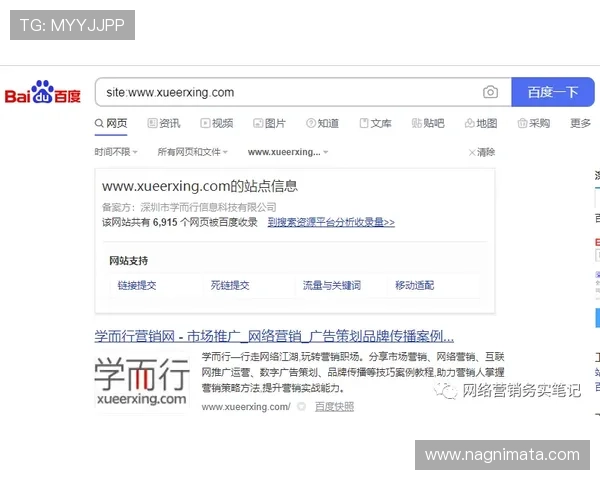
Task: Go to the 贴吧 tab
Action: 428,123
